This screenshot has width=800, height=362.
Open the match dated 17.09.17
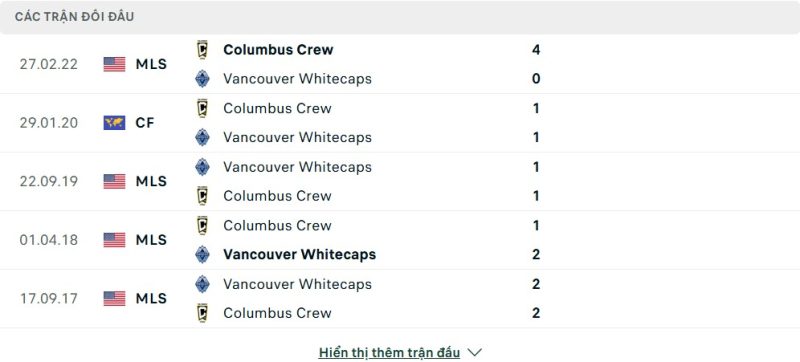coord(400,298)
